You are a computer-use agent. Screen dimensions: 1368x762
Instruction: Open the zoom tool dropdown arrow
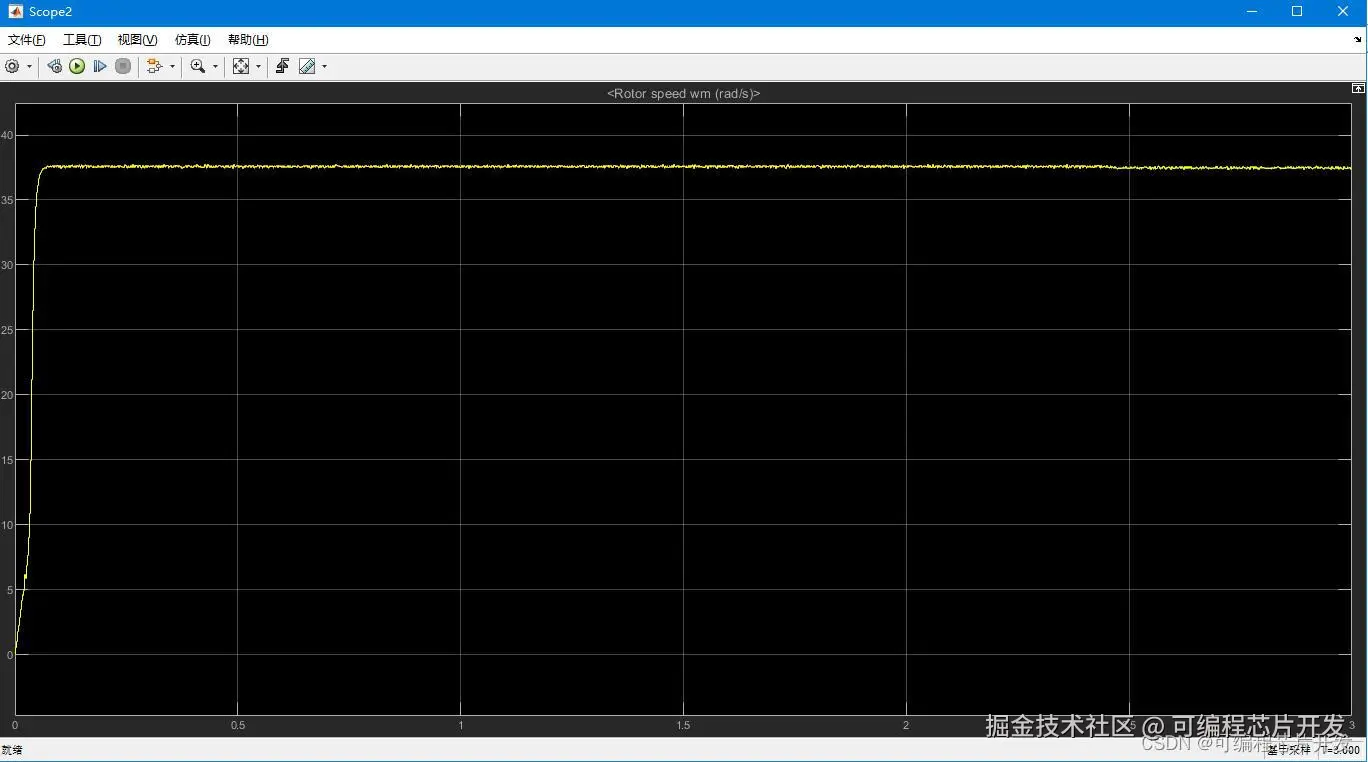[x=215, y=67]
